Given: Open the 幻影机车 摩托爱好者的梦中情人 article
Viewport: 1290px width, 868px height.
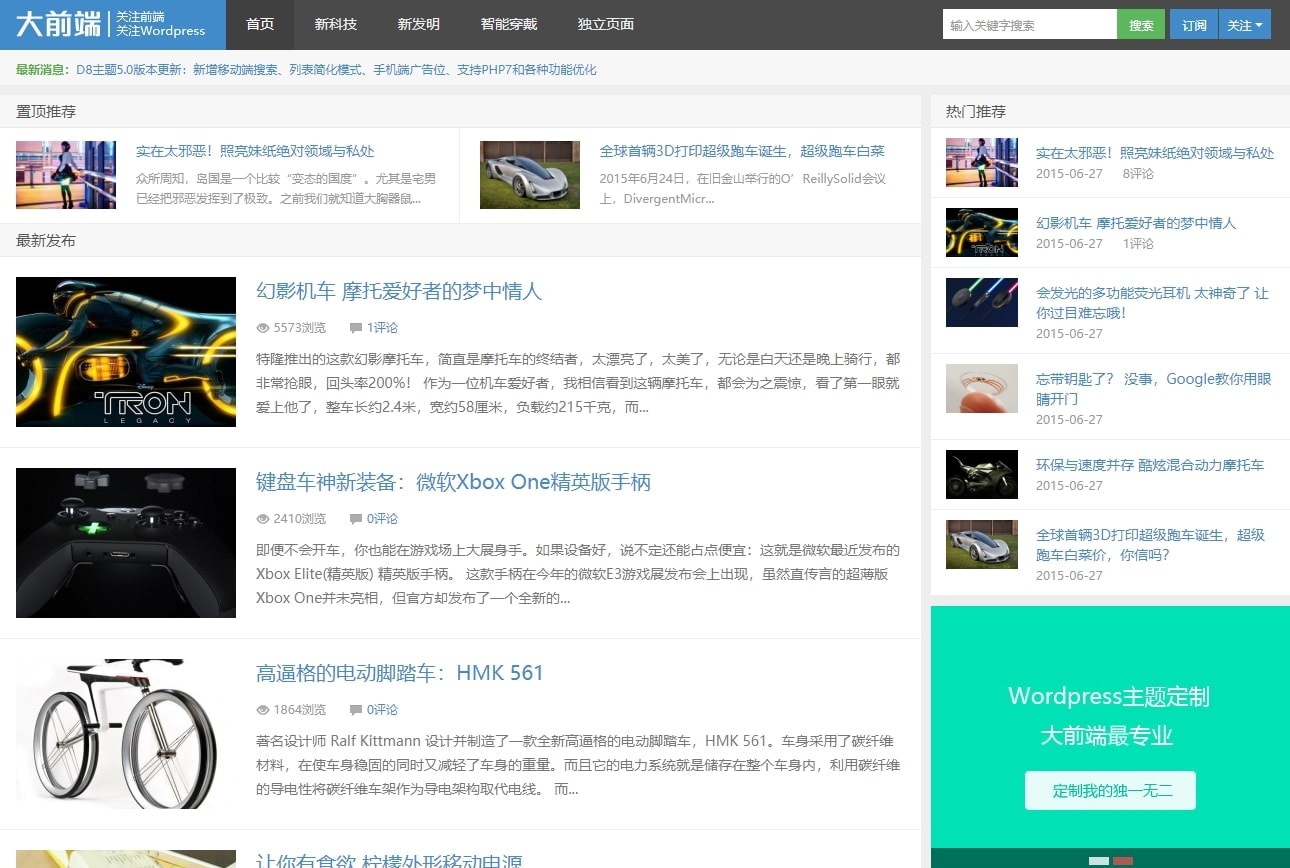Looking at the screenshot, I should pyautogui.click(x=399, y=291).
